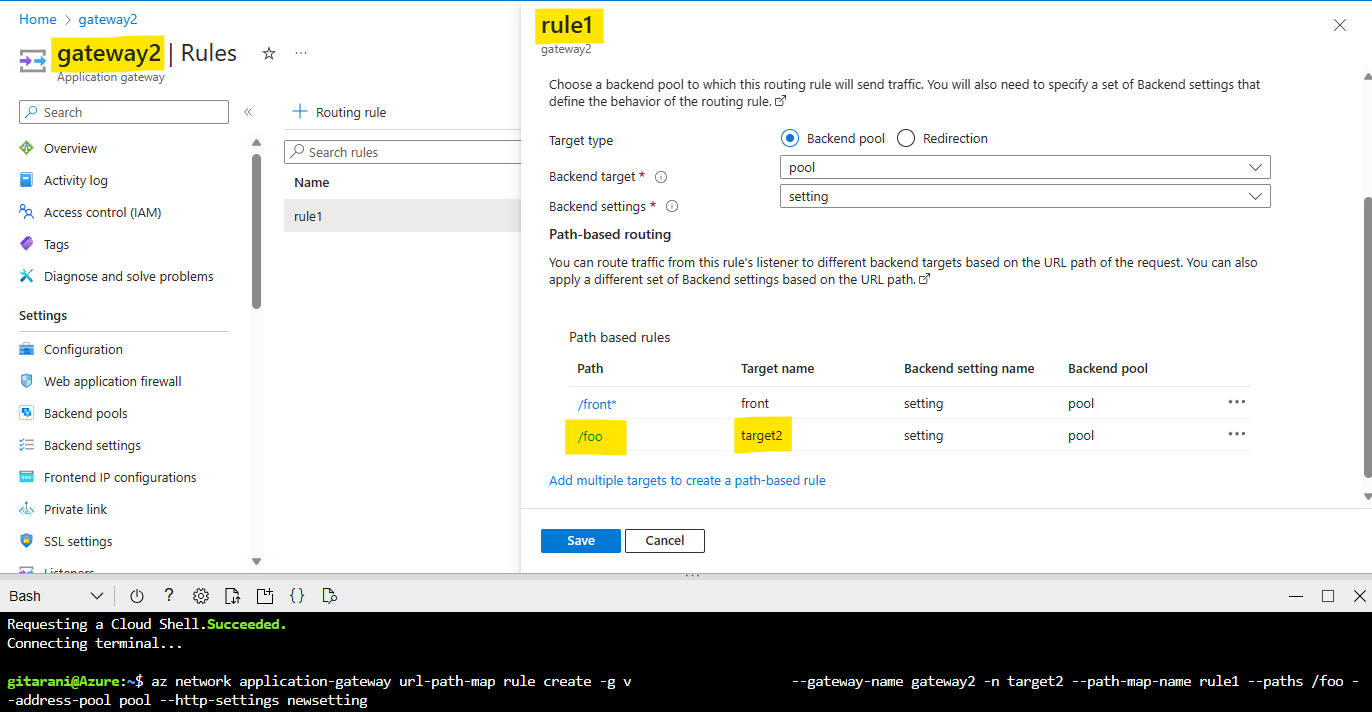Open the ellipsis menu for /foo row
Viewport: 1372px width, 712px height.
[x=1237, y=434]
